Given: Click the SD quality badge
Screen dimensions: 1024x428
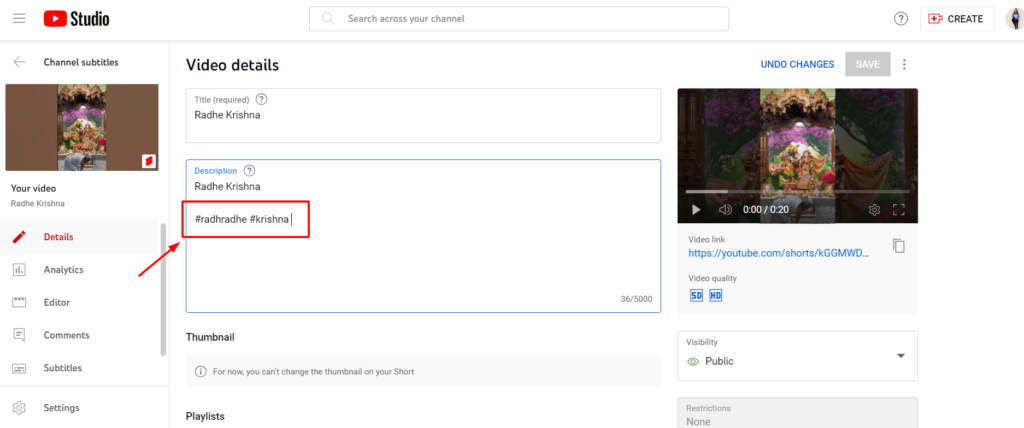Looking at the screenshot, I should [697, 295].
